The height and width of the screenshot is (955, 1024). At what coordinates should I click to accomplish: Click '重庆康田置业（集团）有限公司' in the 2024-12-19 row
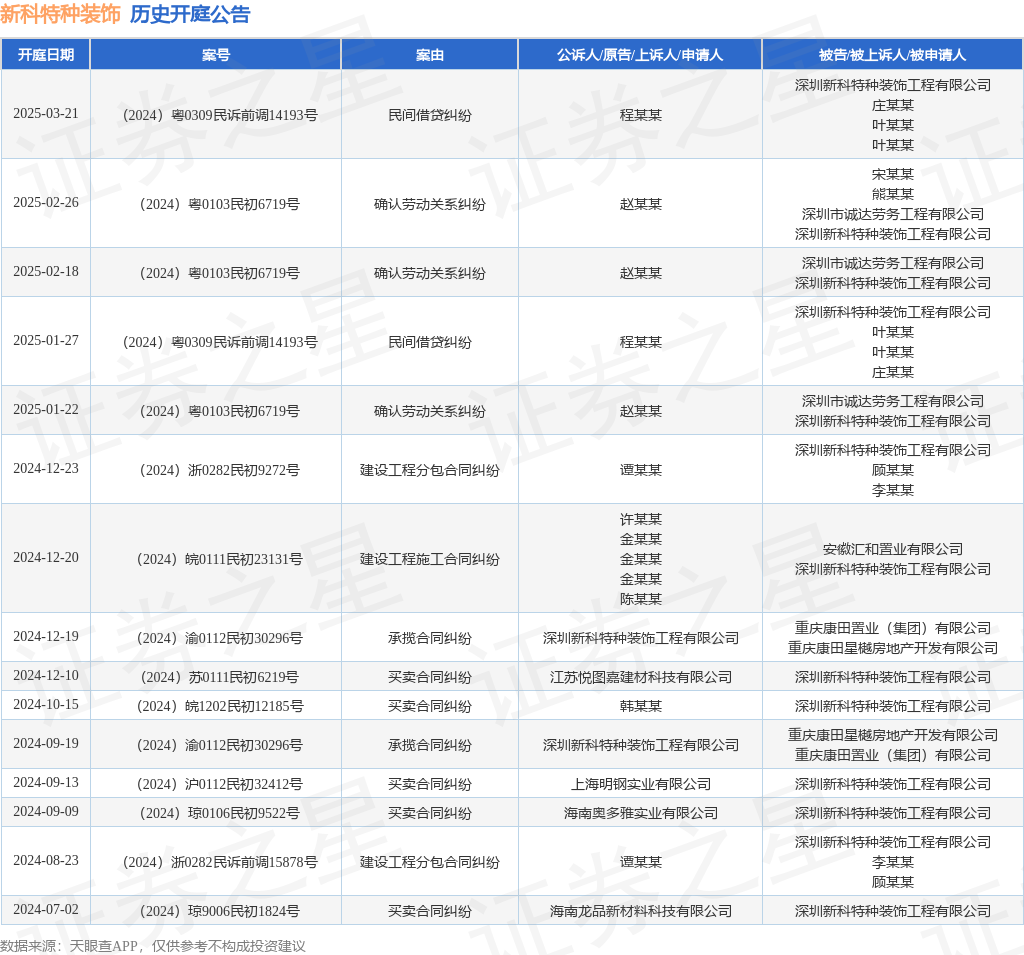[893, 628]
